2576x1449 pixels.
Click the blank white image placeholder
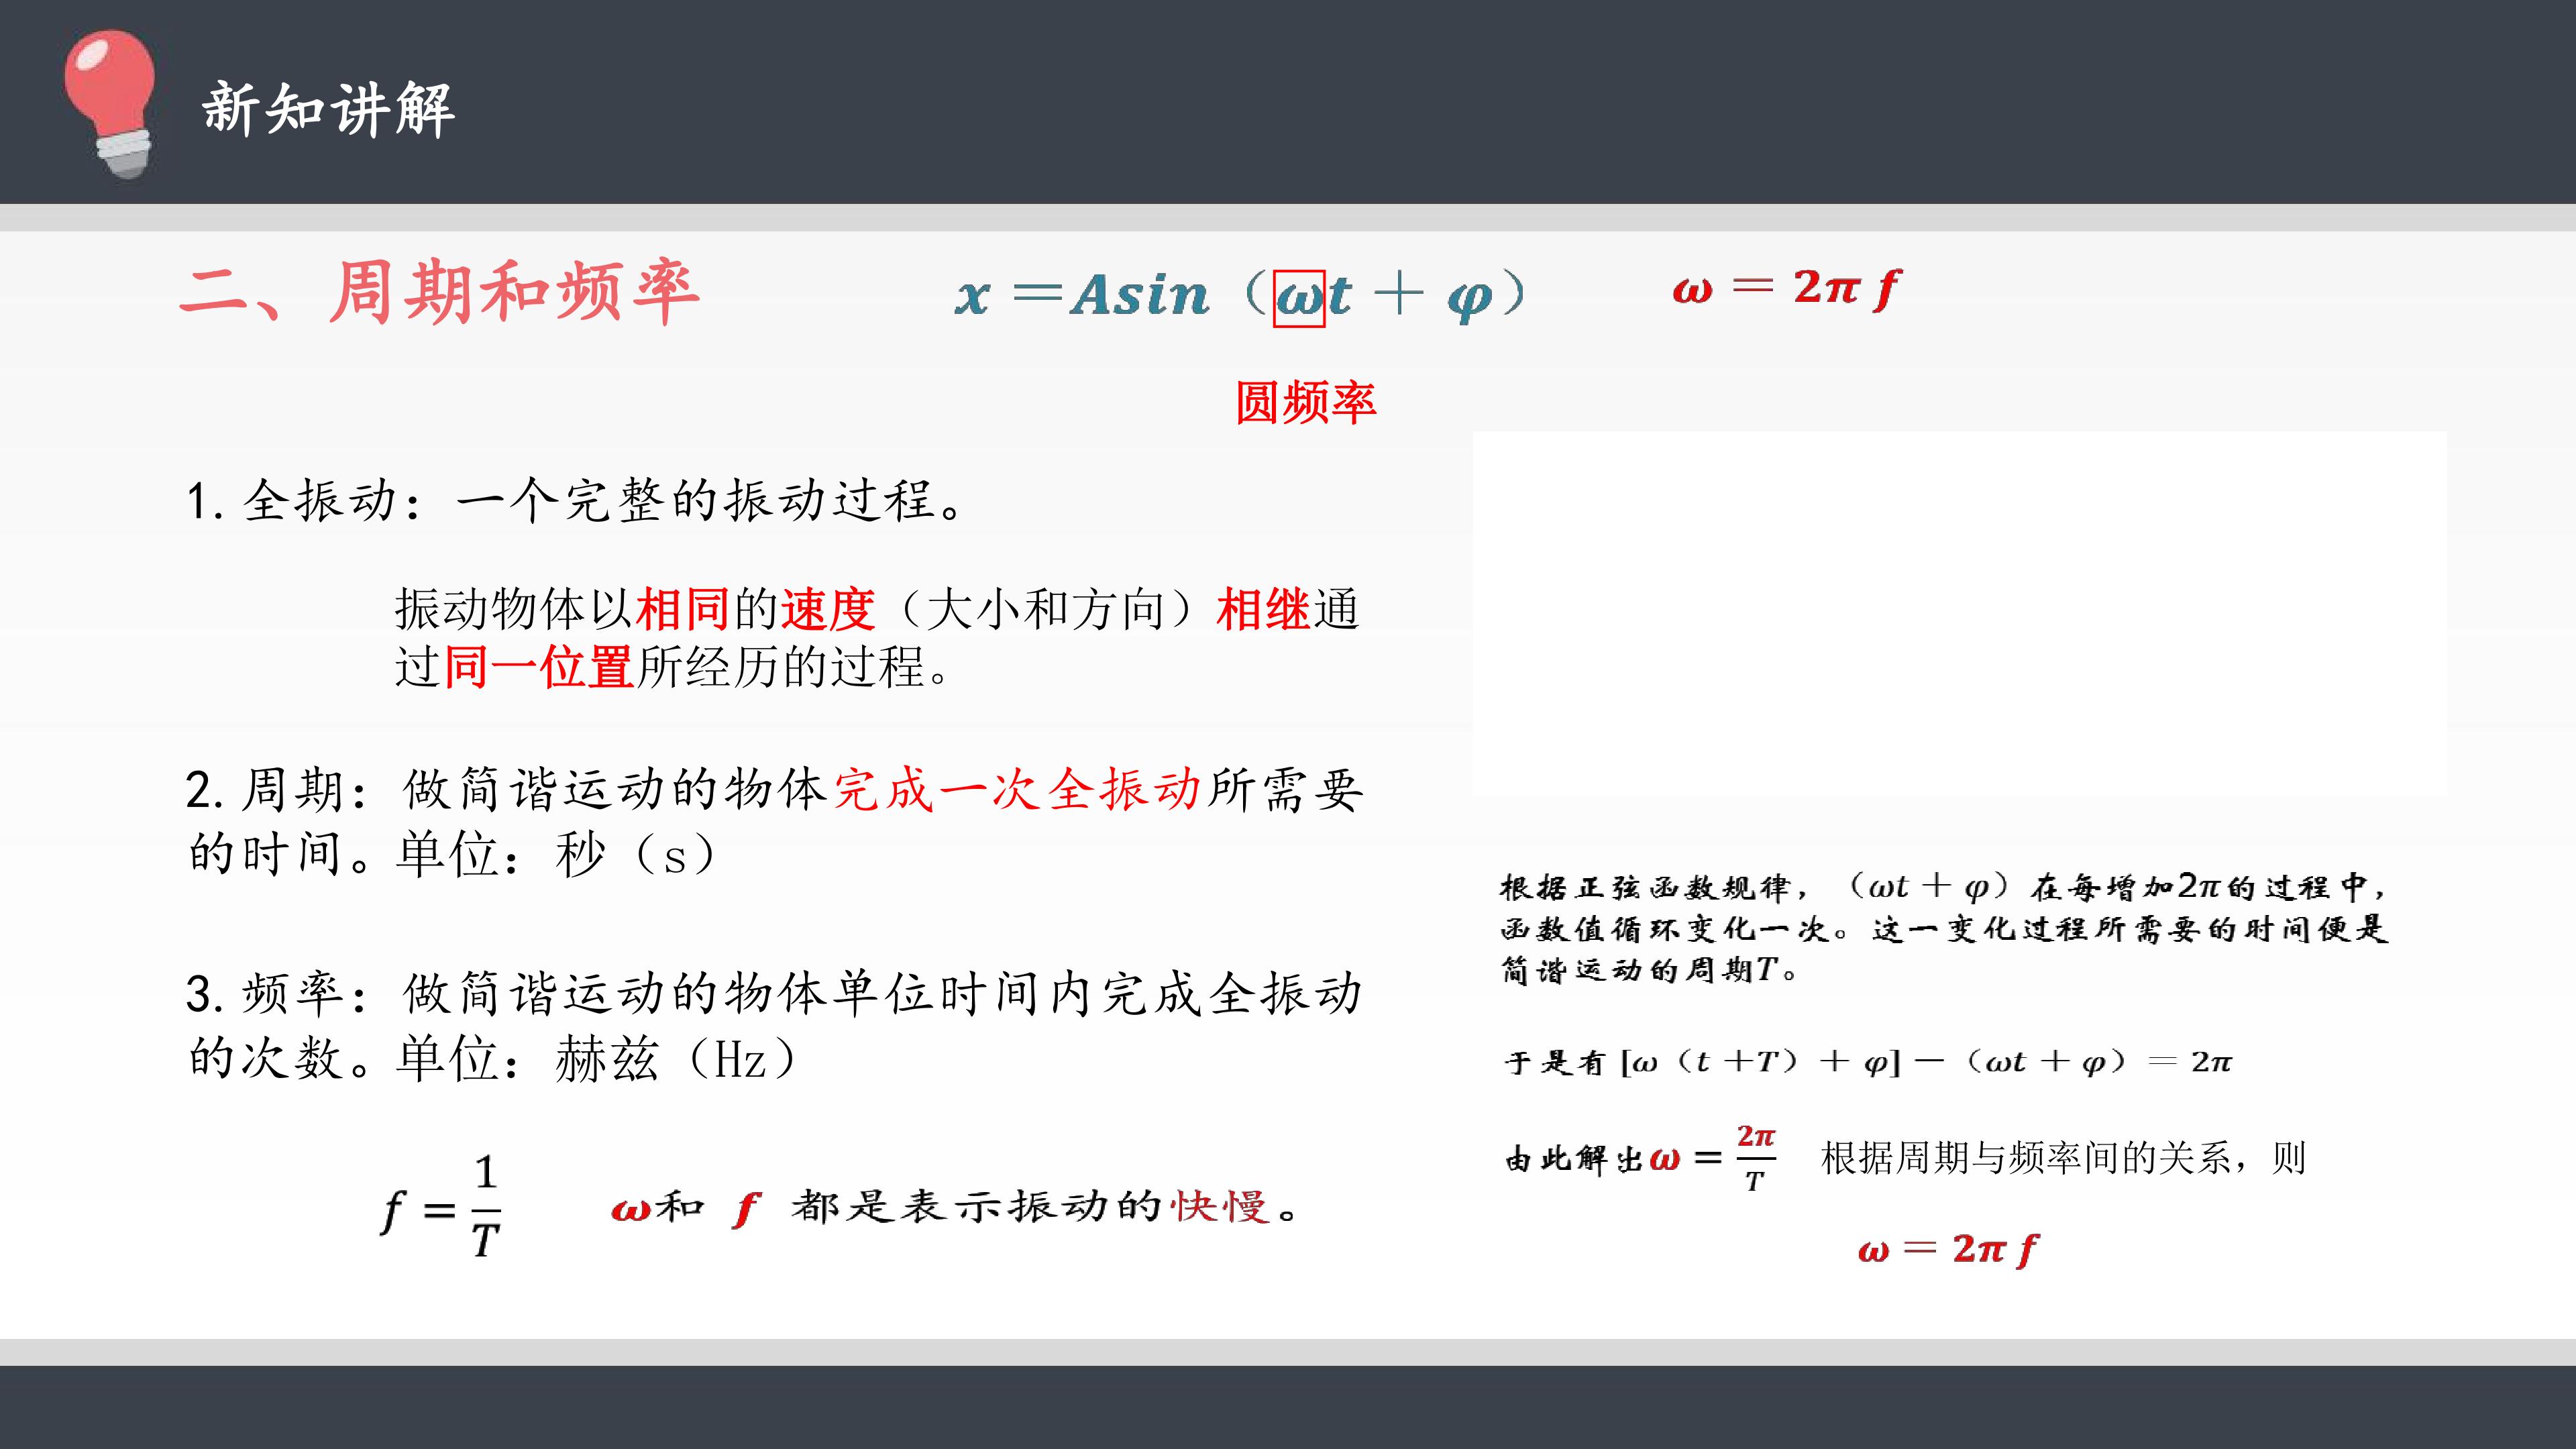click(1960, 613)
